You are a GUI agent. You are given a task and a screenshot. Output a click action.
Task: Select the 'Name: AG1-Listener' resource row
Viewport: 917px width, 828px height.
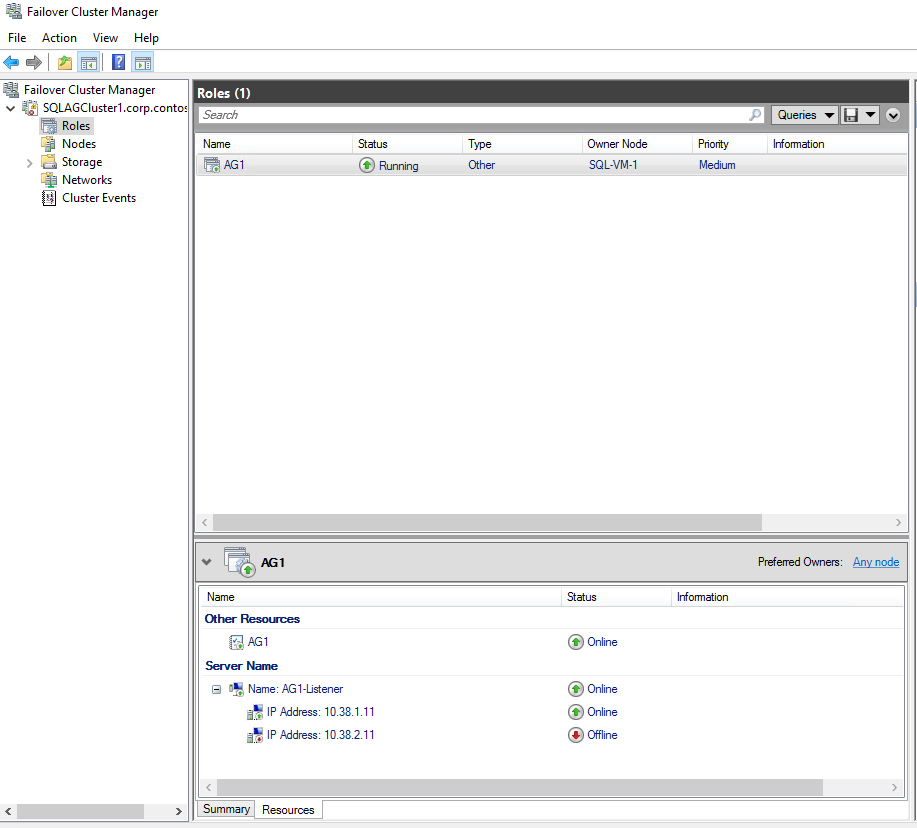pos(551,689)
